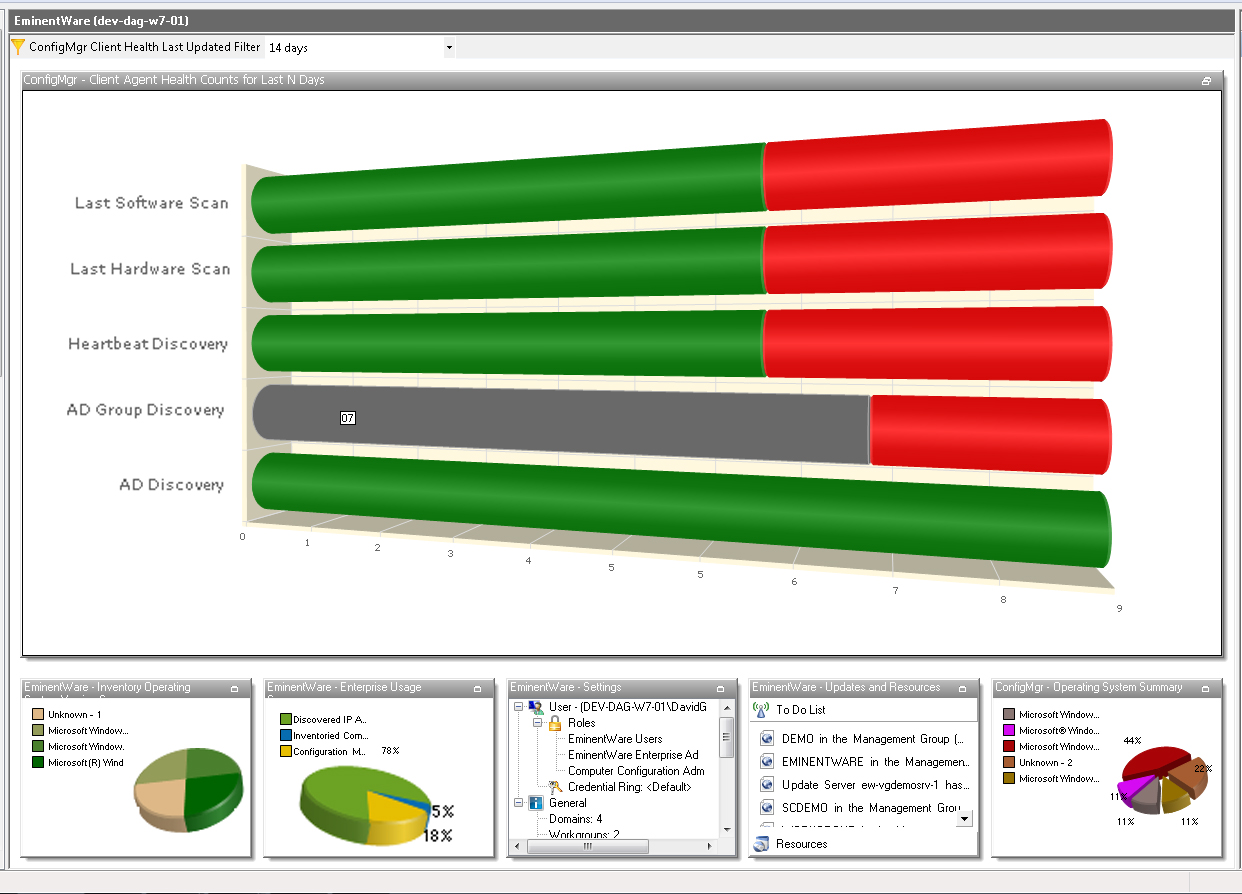This screenshot has width=1242, height=894.
Task: Click the icon beside 'EMINENTWARE in the Managemen..'
Action: tap(767, 762)
